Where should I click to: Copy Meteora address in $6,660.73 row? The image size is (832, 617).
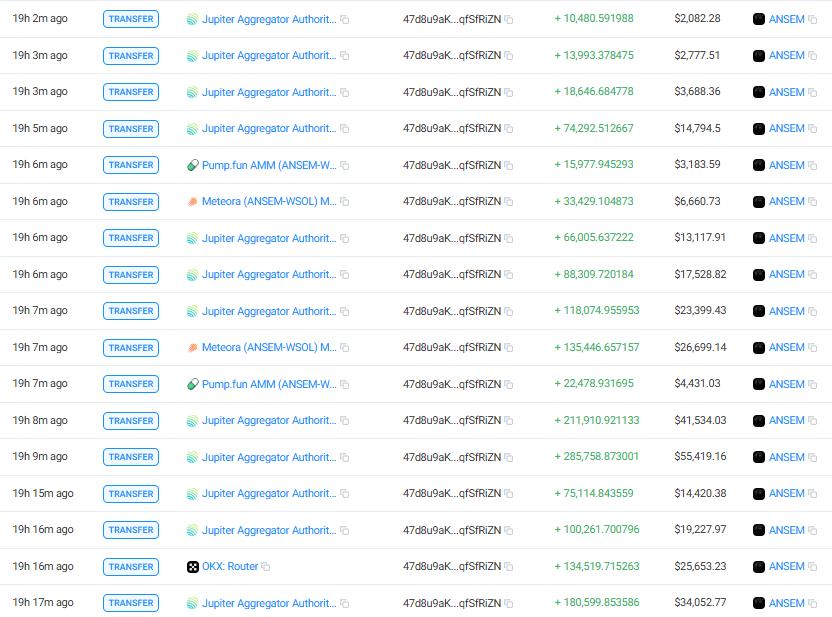point(345,202)
